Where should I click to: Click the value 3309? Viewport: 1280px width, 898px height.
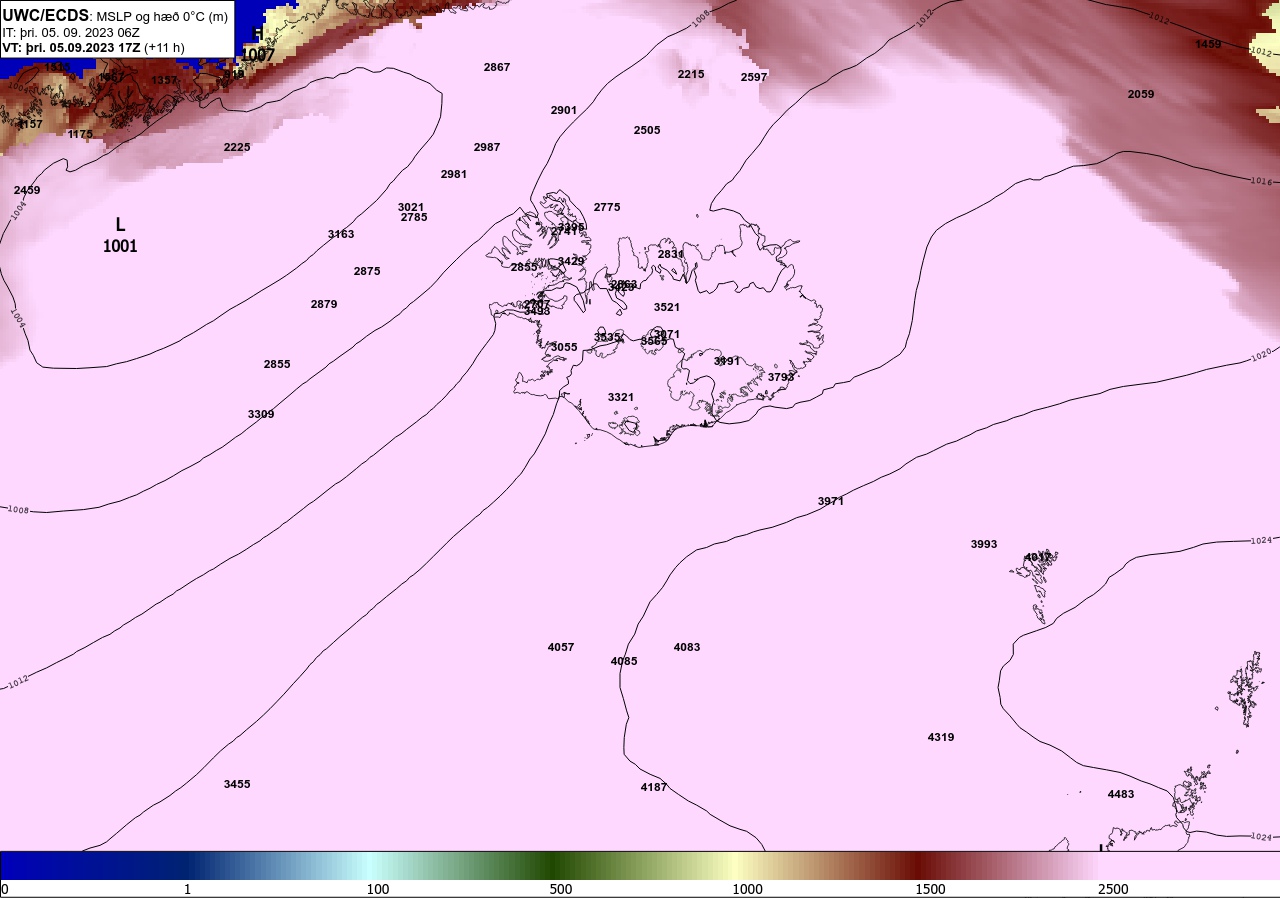click(x=261, y=414)
